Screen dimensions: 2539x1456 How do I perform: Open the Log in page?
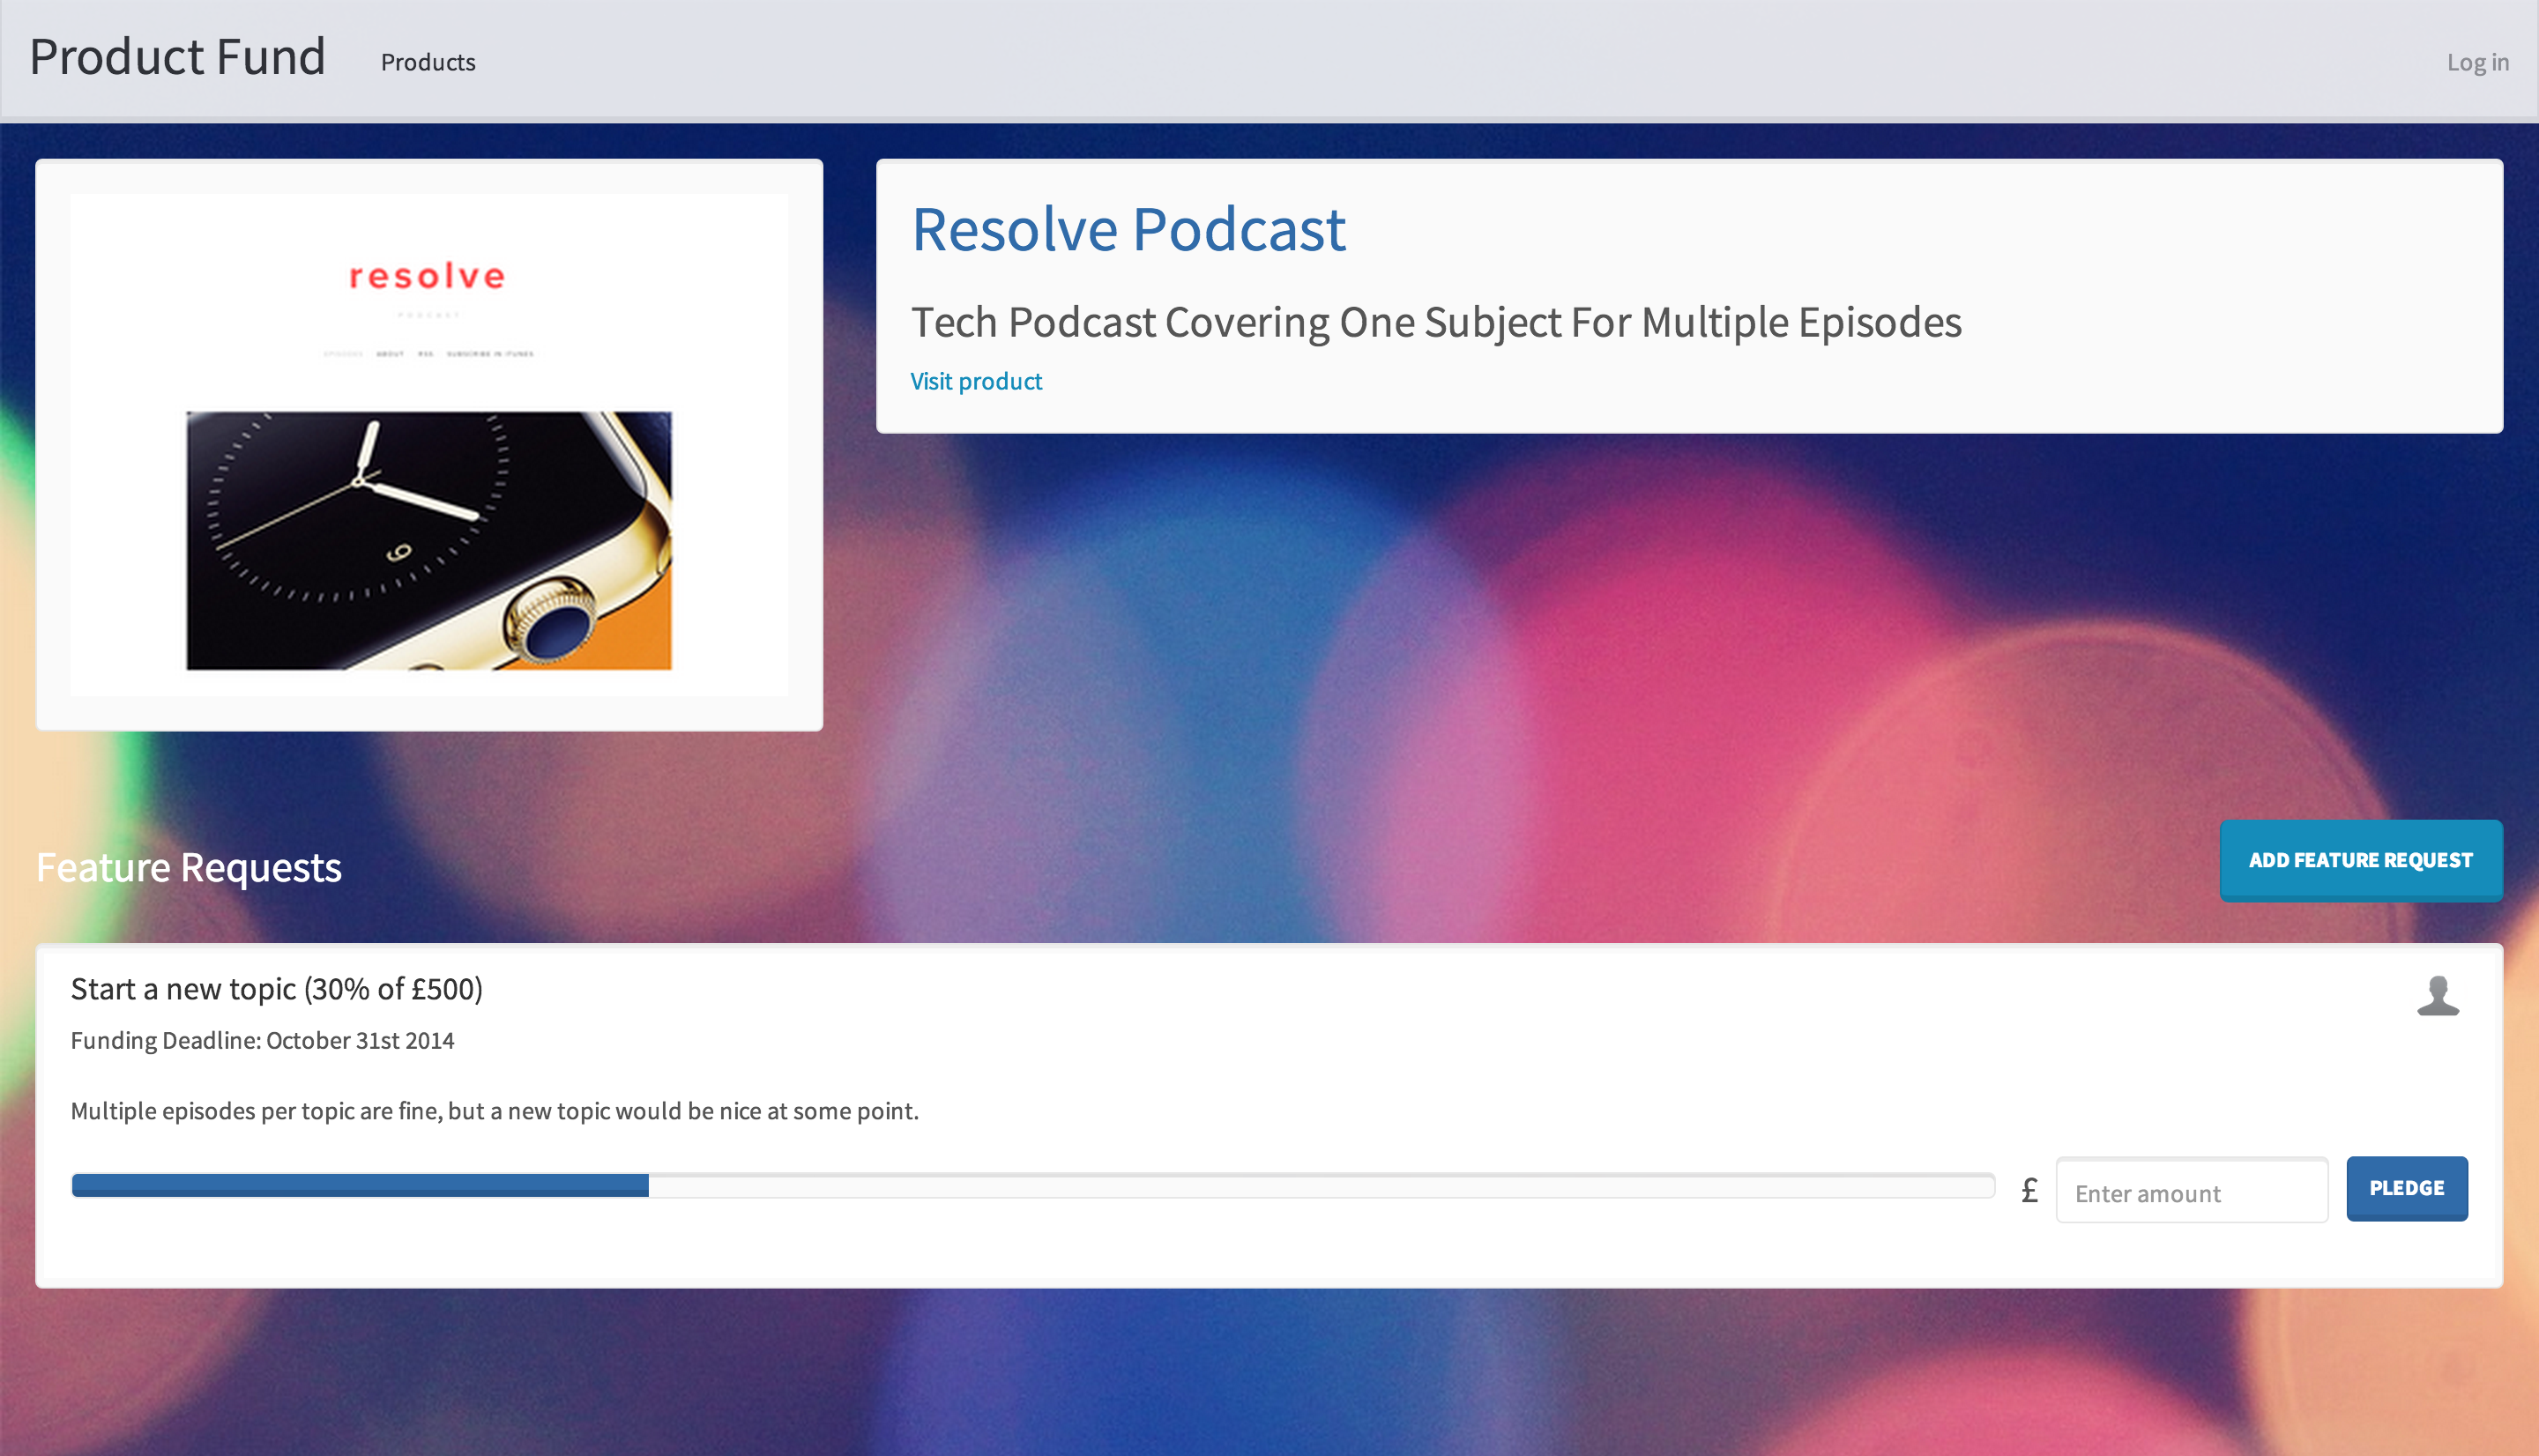2477,62
